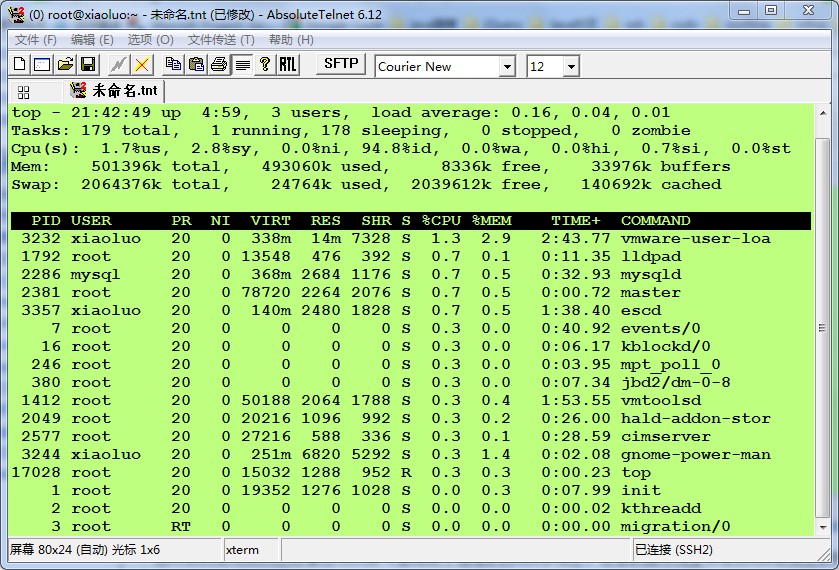The image size is (839, 570).
Task: Open the 文件 (F) menu
Action: [x=36, y=40]
